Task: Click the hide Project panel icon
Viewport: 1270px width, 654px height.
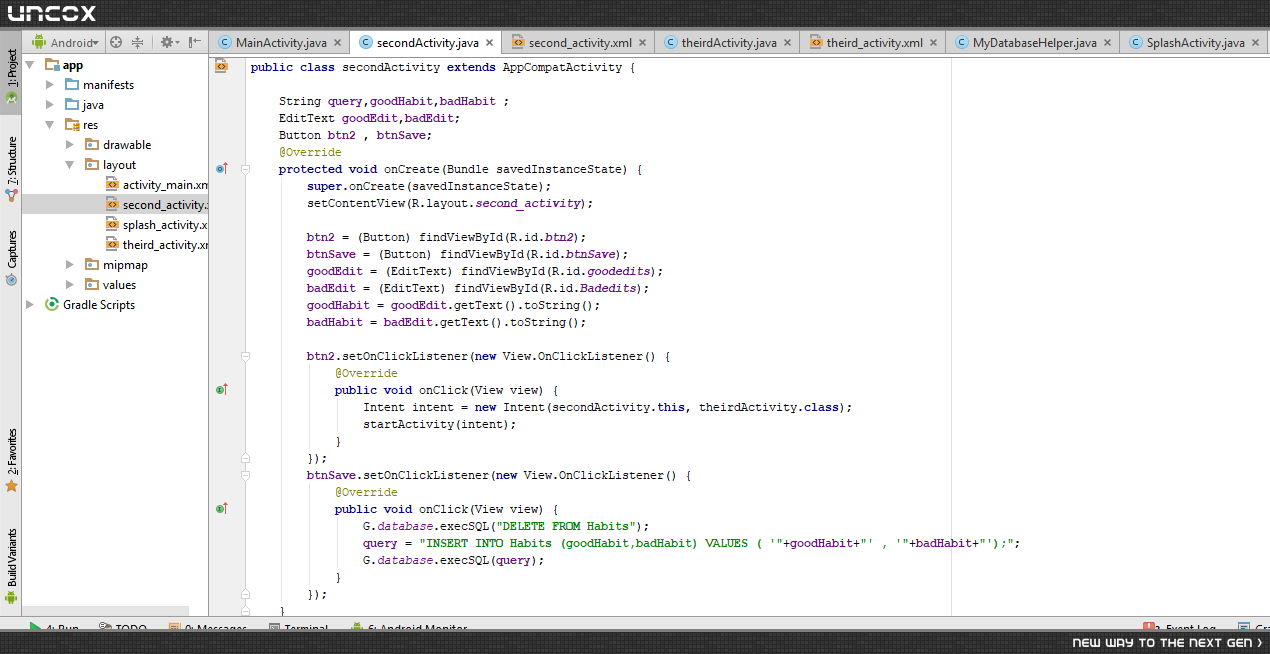Action: 194,42
